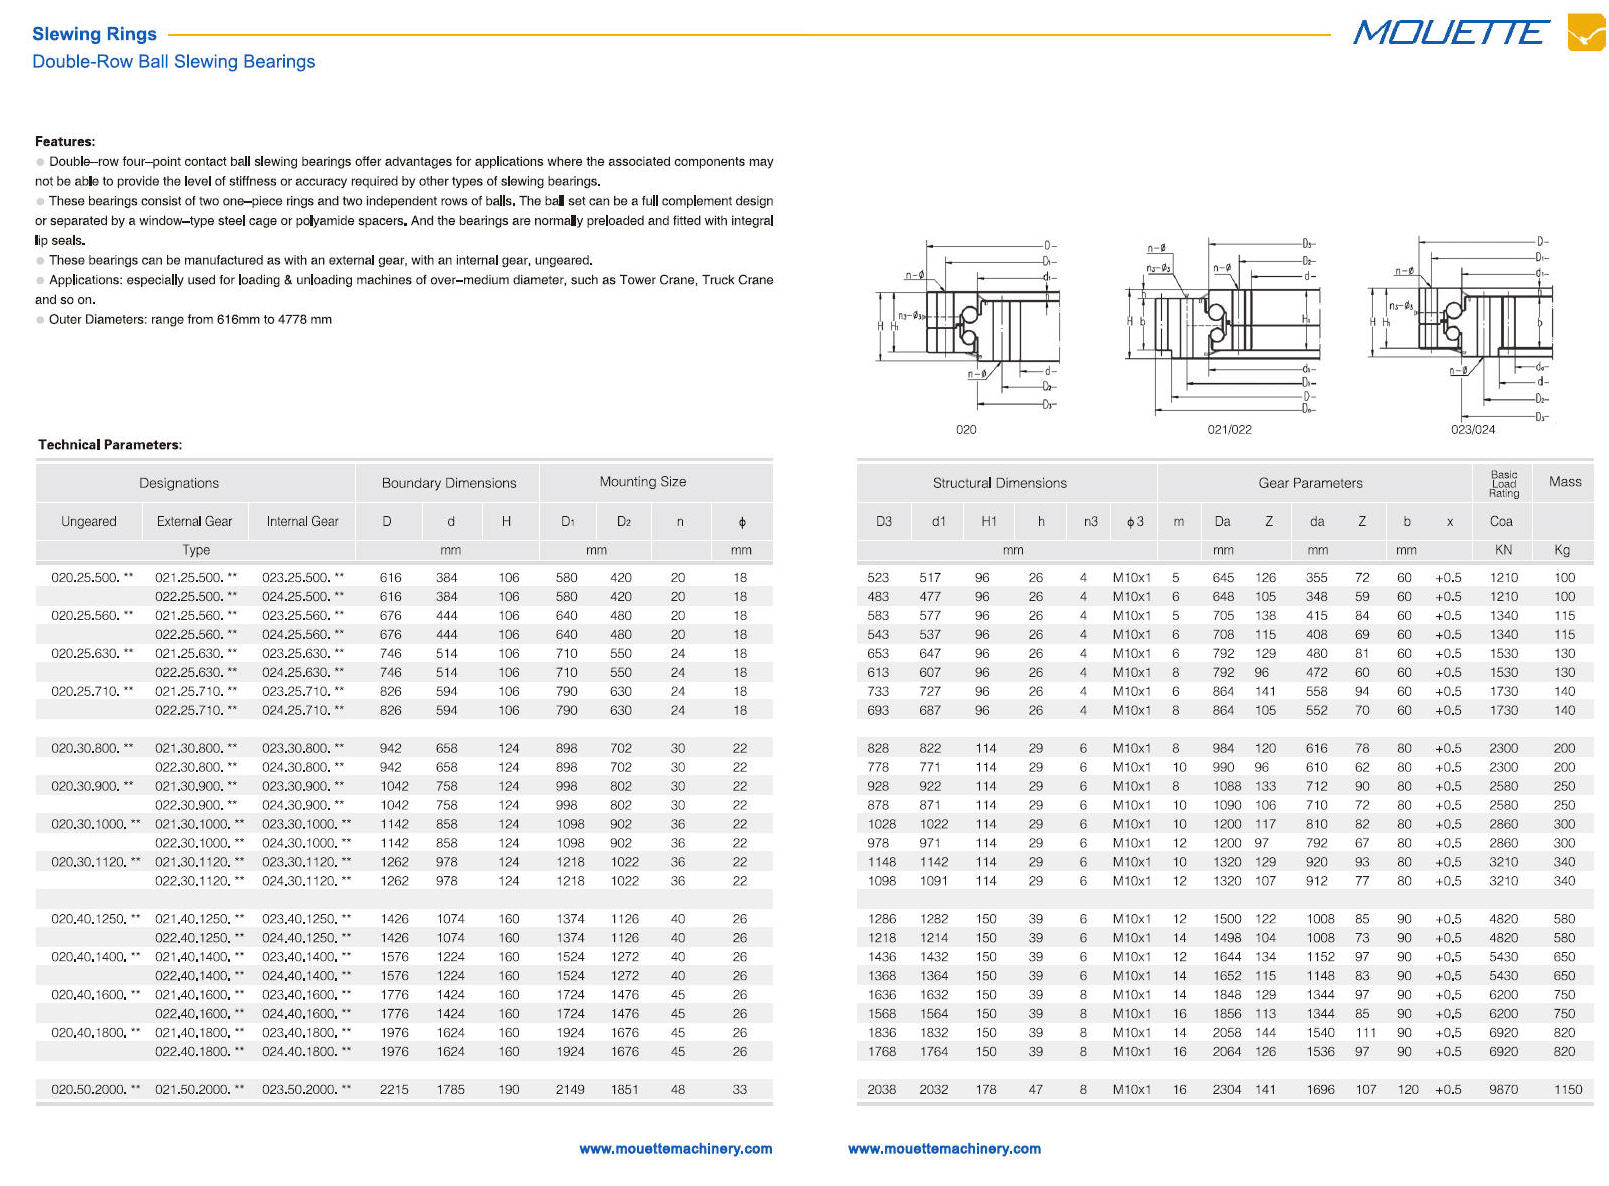Select designation 024.40.1800. **
Viewport: 1609px width, 1186px height.
pos(306,1053)
